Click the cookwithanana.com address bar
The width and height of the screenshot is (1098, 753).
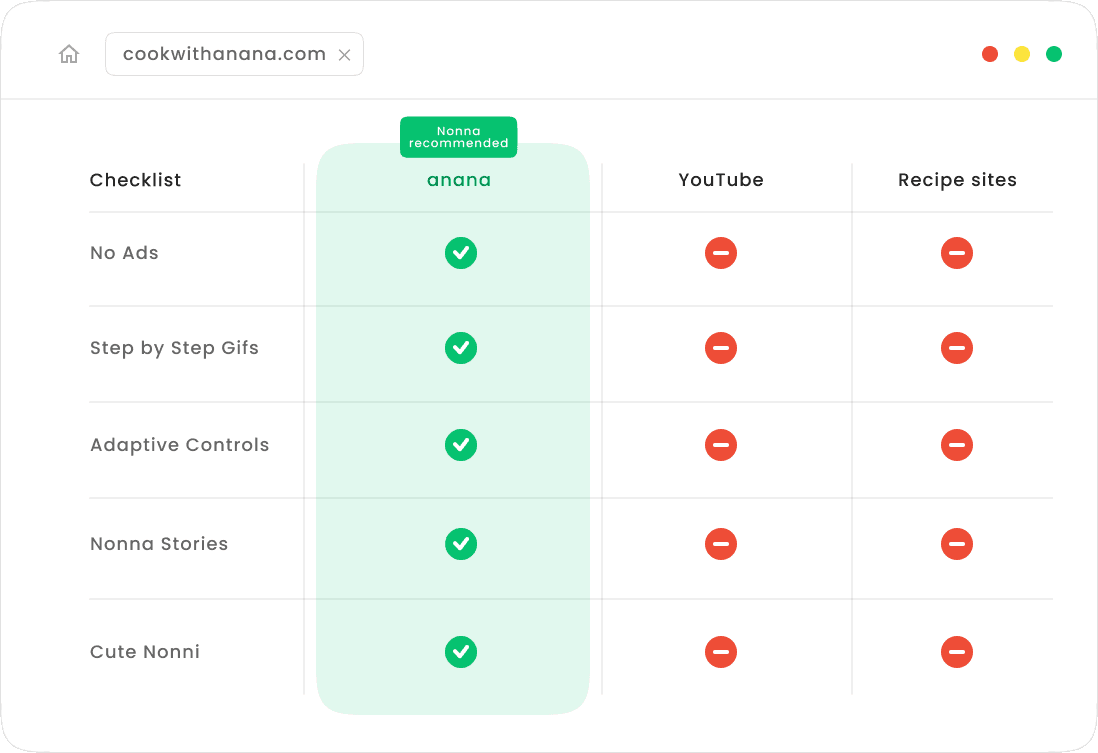pos(222,54)
